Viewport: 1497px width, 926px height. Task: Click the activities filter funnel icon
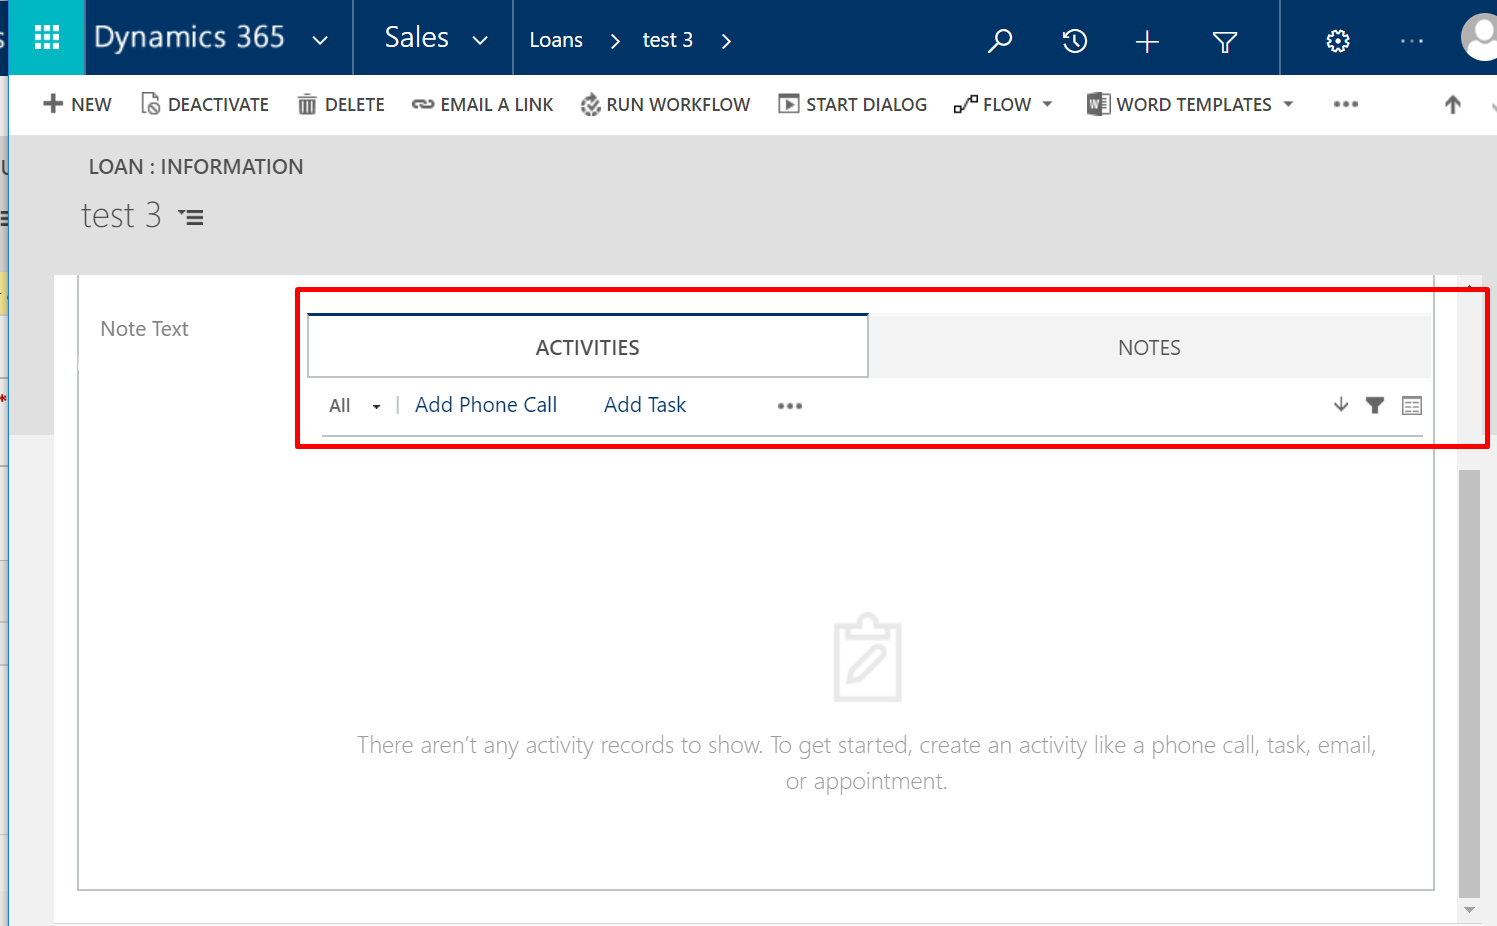1375,405
